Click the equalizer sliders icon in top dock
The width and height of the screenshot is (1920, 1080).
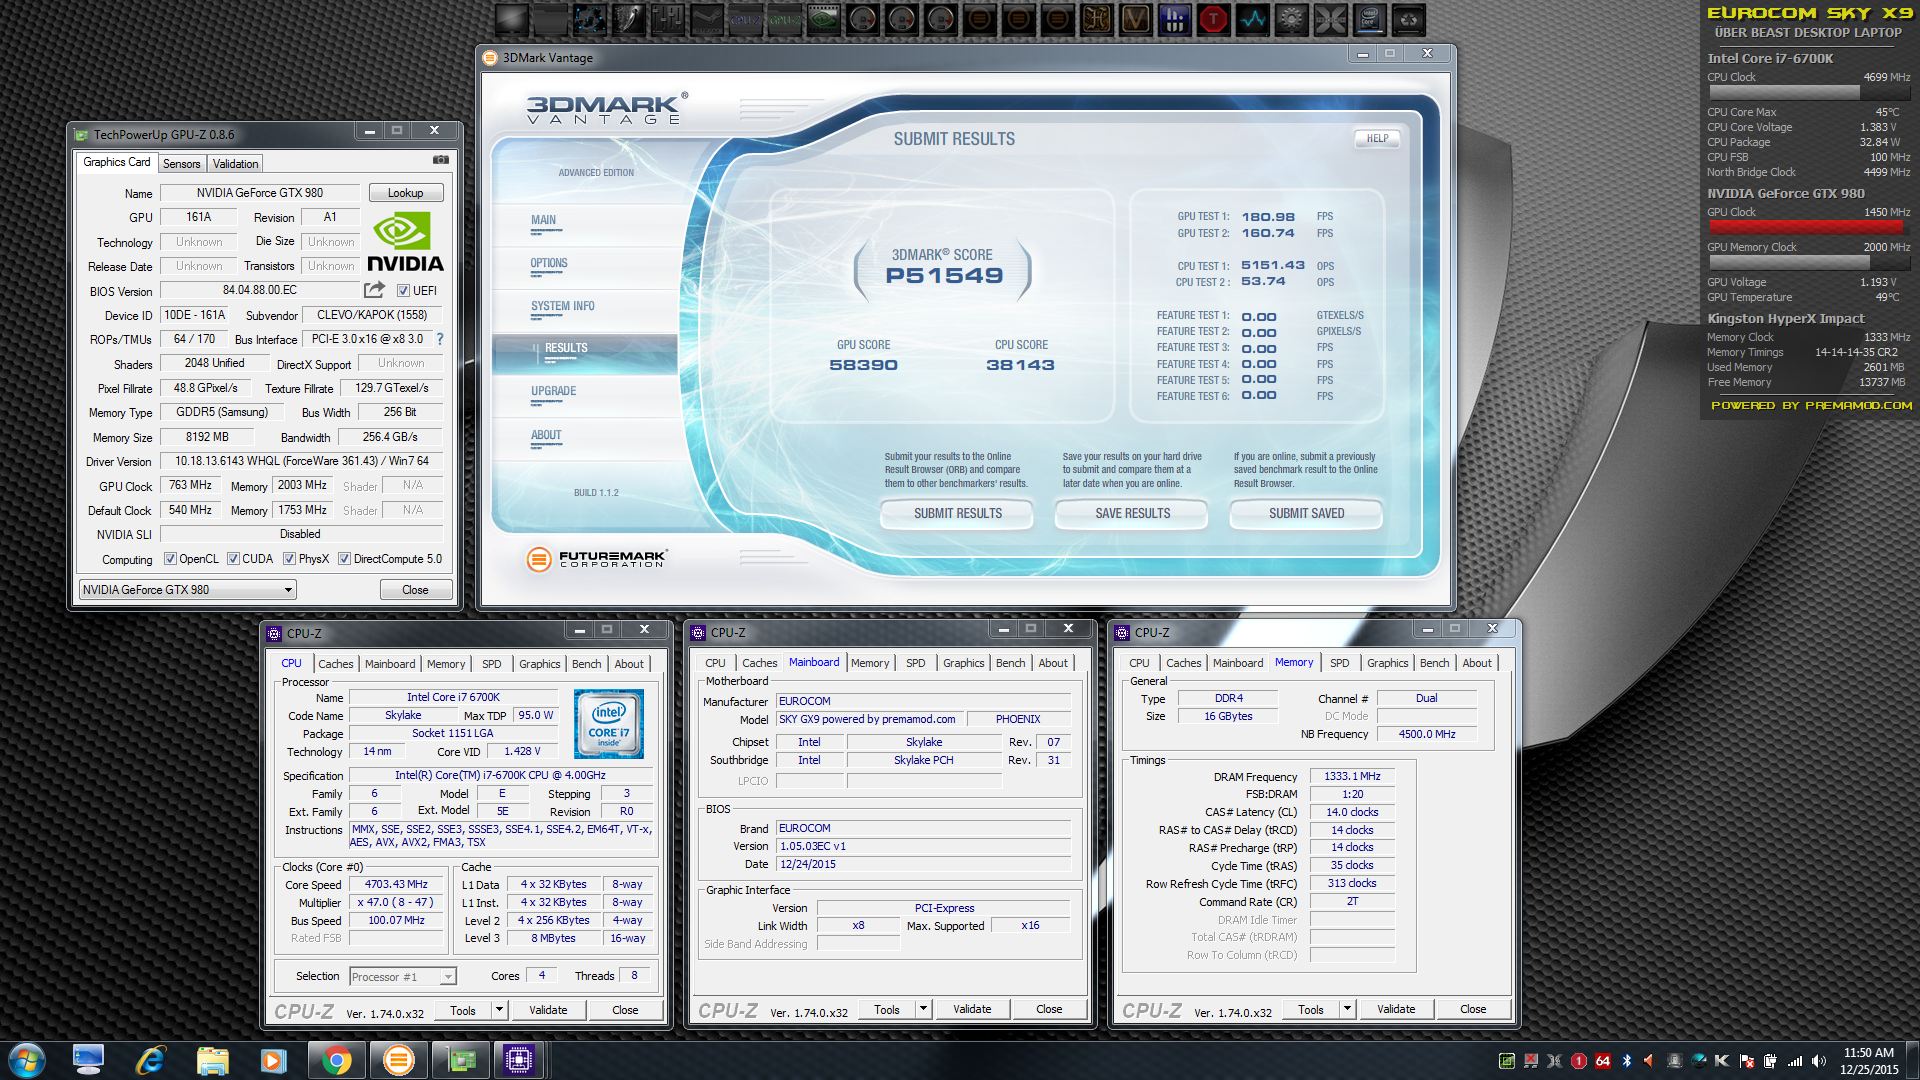coord(668,19)
